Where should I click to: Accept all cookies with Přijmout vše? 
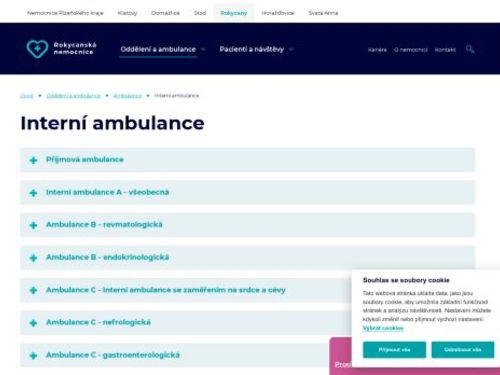click(x=394, y=350)
